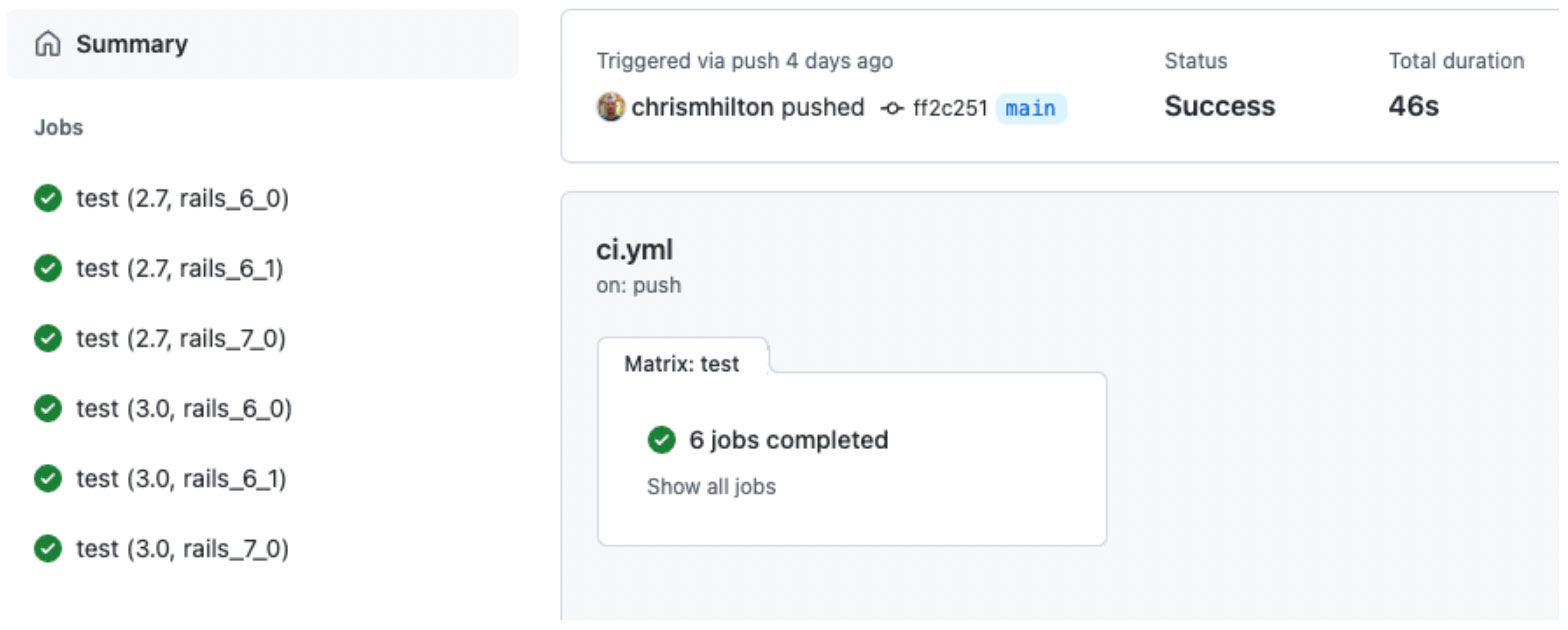
Task: Open job test (3.0, rails_7_0)
Action: [x=182, y=549]
